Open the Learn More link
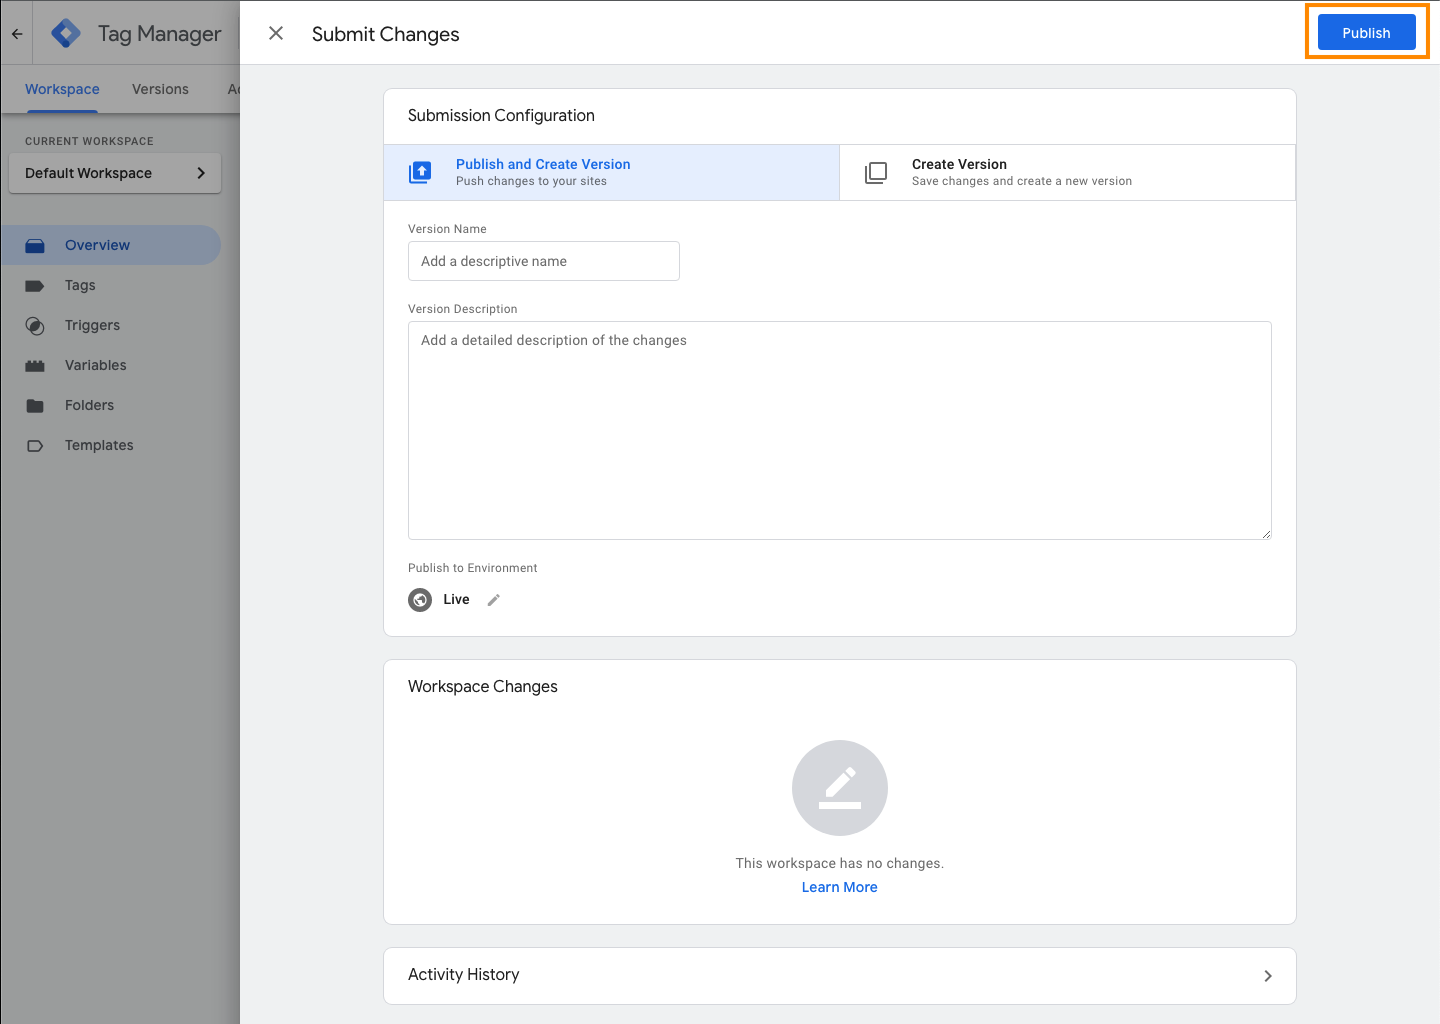The width and height of the screenshot is (1440, 1024). (x=840, y=887)
